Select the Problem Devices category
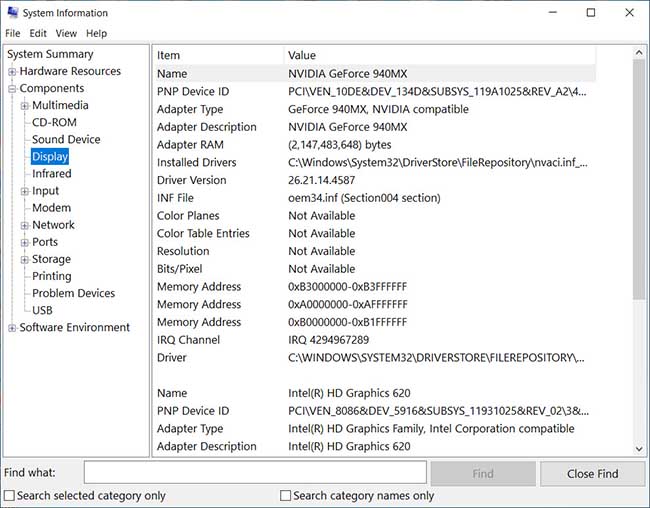Image resolution: width=650 pixels, height=508 pixels. pos(73,293)
